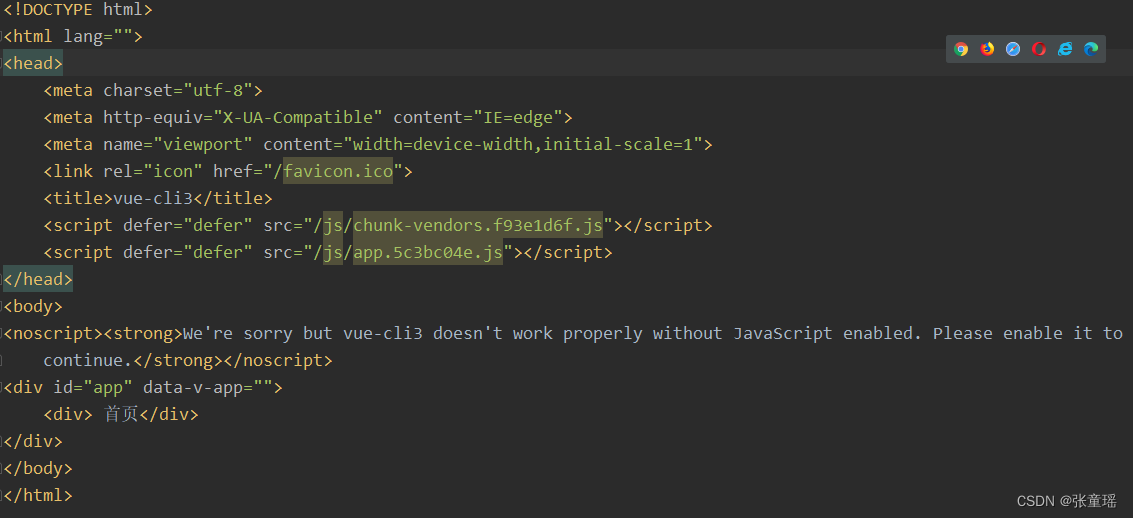The height and width of the screenshot is (518, 1133).
Task: Click the closing head tag
Action: 38,280
